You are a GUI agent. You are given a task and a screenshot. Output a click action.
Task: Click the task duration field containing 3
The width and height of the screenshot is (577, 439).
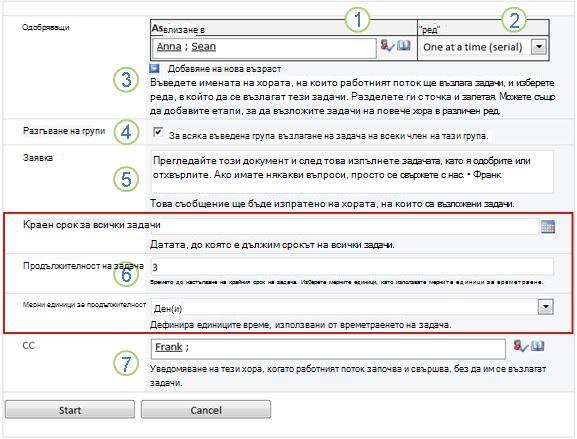point(352,267)
